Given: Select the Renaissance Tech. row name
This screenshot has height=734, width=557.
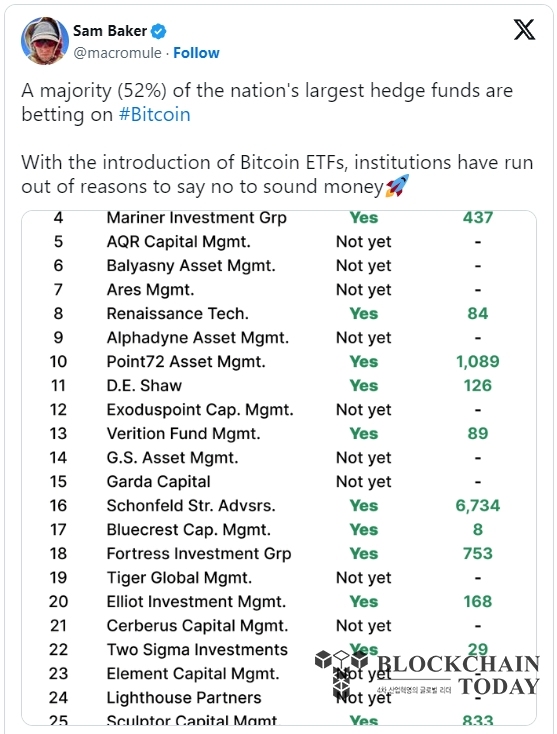Looking at the screenshot, I should pyautogui.click(x=177, y=314).
